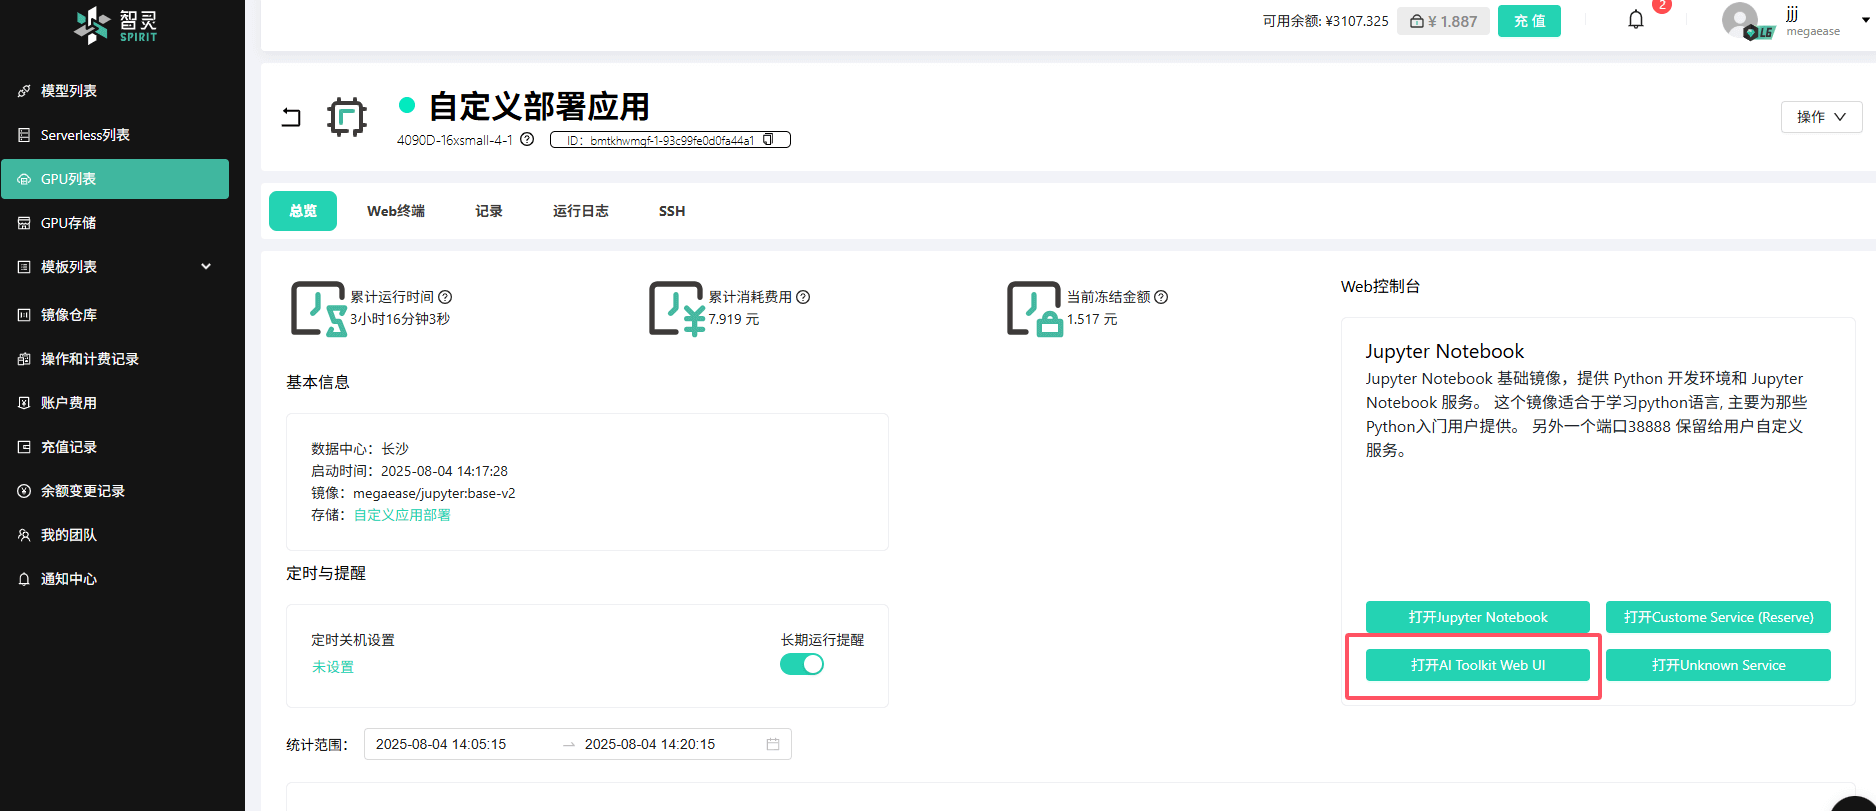This screenshot has width=1876, height=811.
Task: Click the ¥1.887 frozen amount badge
Action: pos(1444,21)
